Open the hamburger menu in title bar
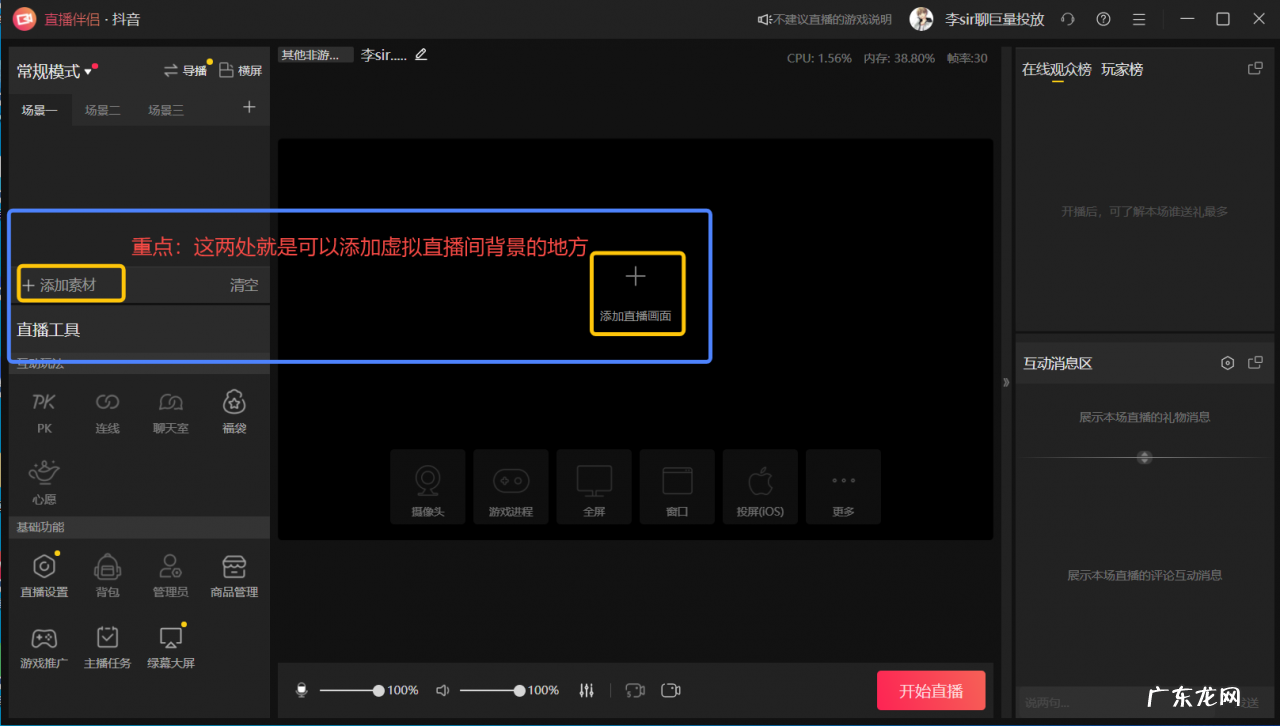This screenshot has height=726, width=1280. tap(1138, 18)
